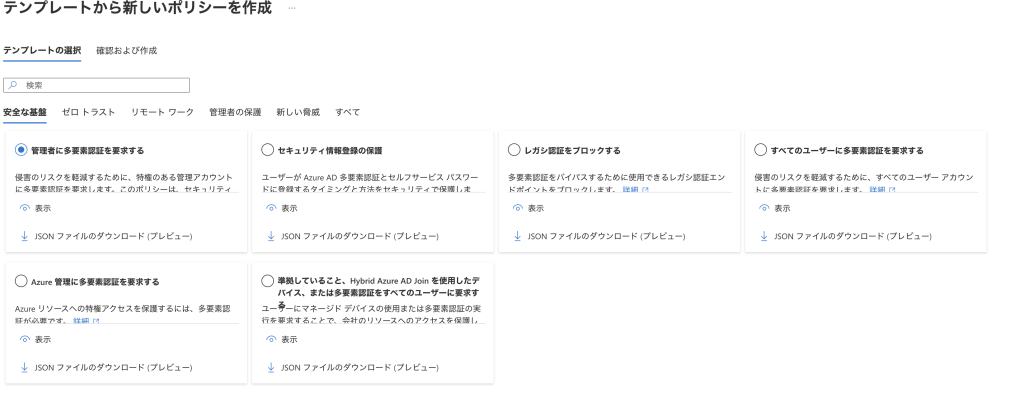Select レガシ認証をブロックする radio button

(514, 150)
